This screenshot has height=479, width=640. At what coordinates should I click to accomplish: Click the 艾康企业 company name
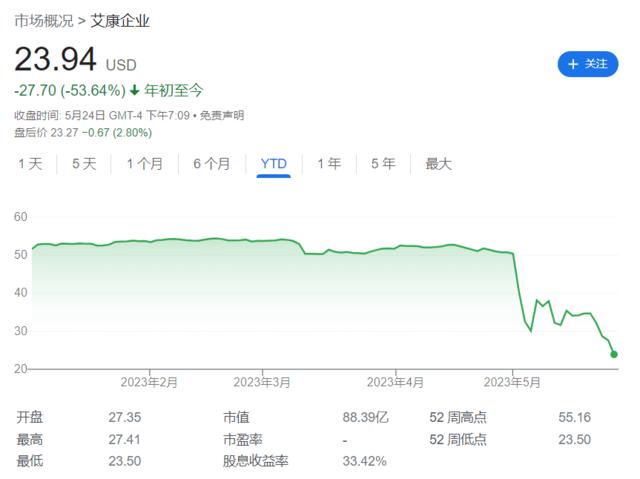click(120, 21)
